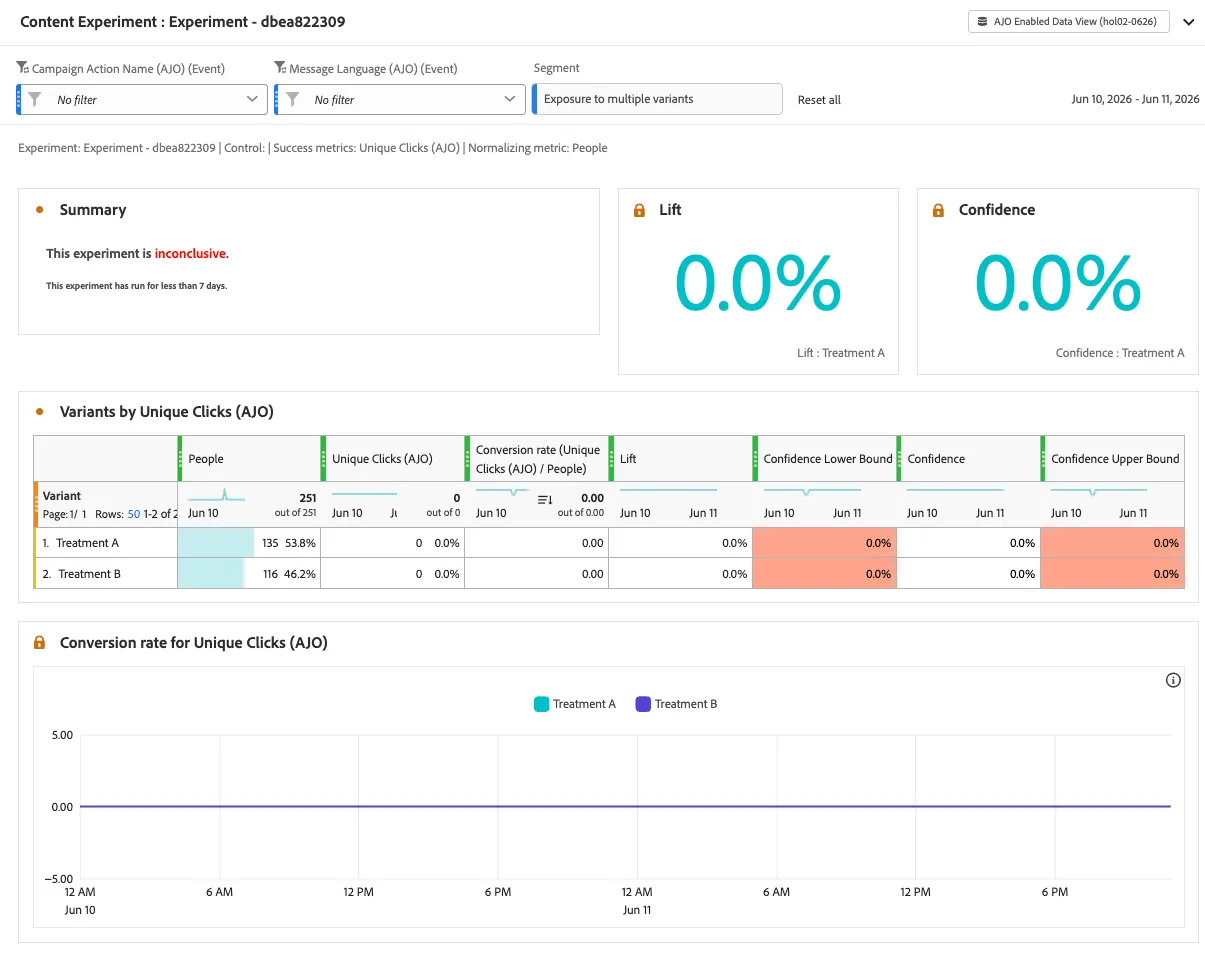Change the rows-per-page value 50
Image resolution: width=1205 pixels, height=957 pixels.
pos(134,514)
